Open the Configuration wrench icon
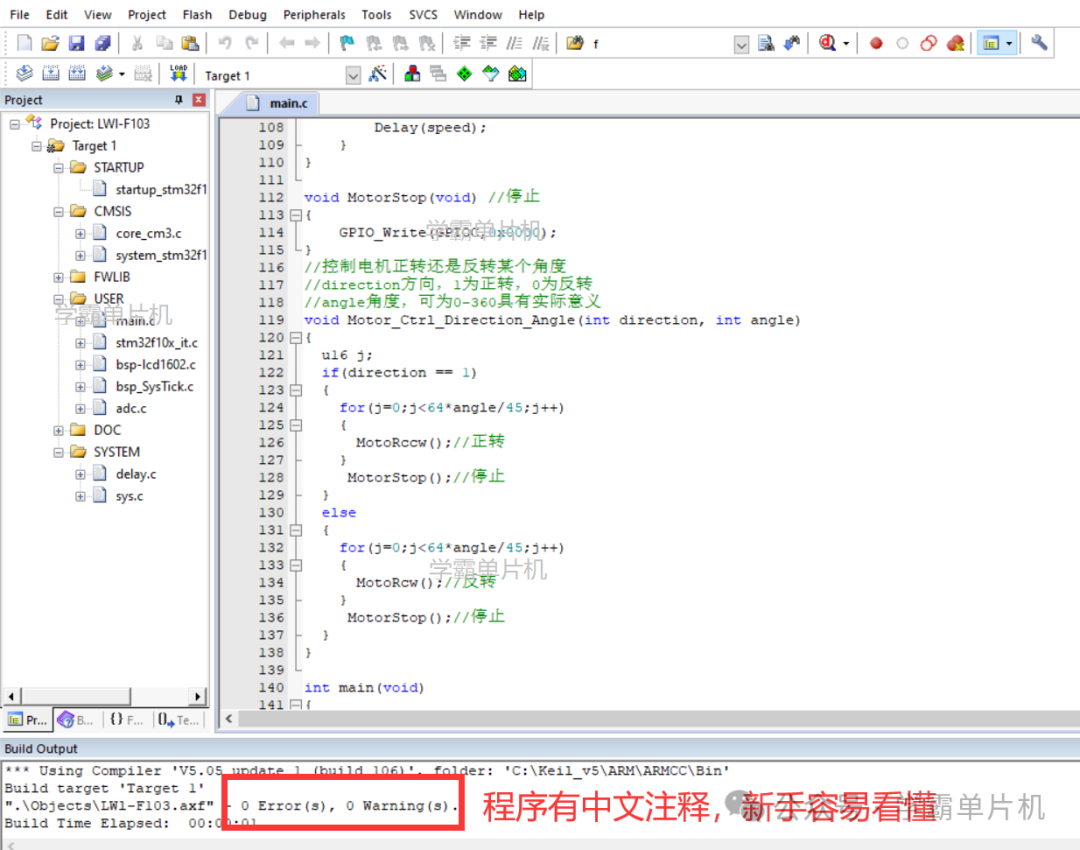The image size is (1080, 850). pos(1039,43)
